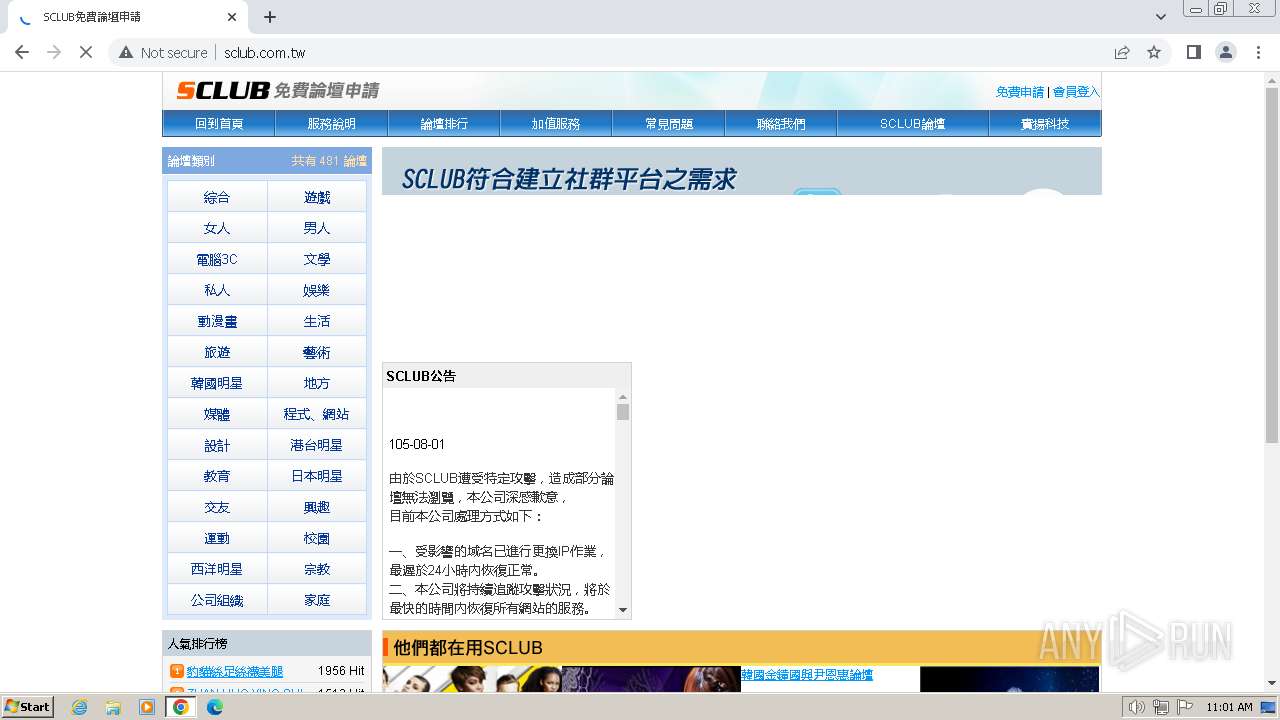This screenshot has width=1280, height=720.
Task: Select the 私人 forum category
Action: pyautogui.click(x=217, y=291)
